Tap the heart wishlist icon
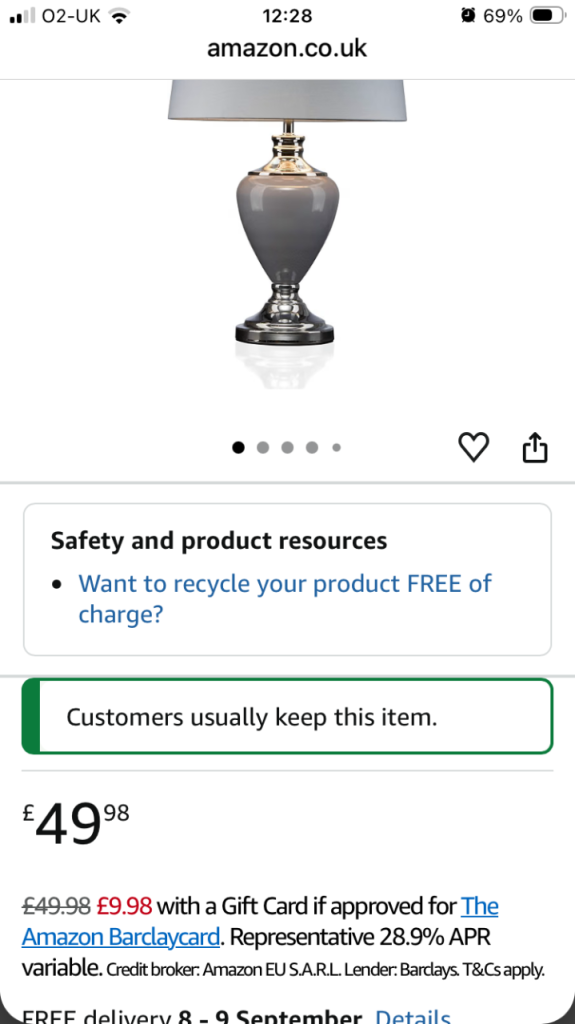The width and height of the screenshot is (575, 1024). 473,447
